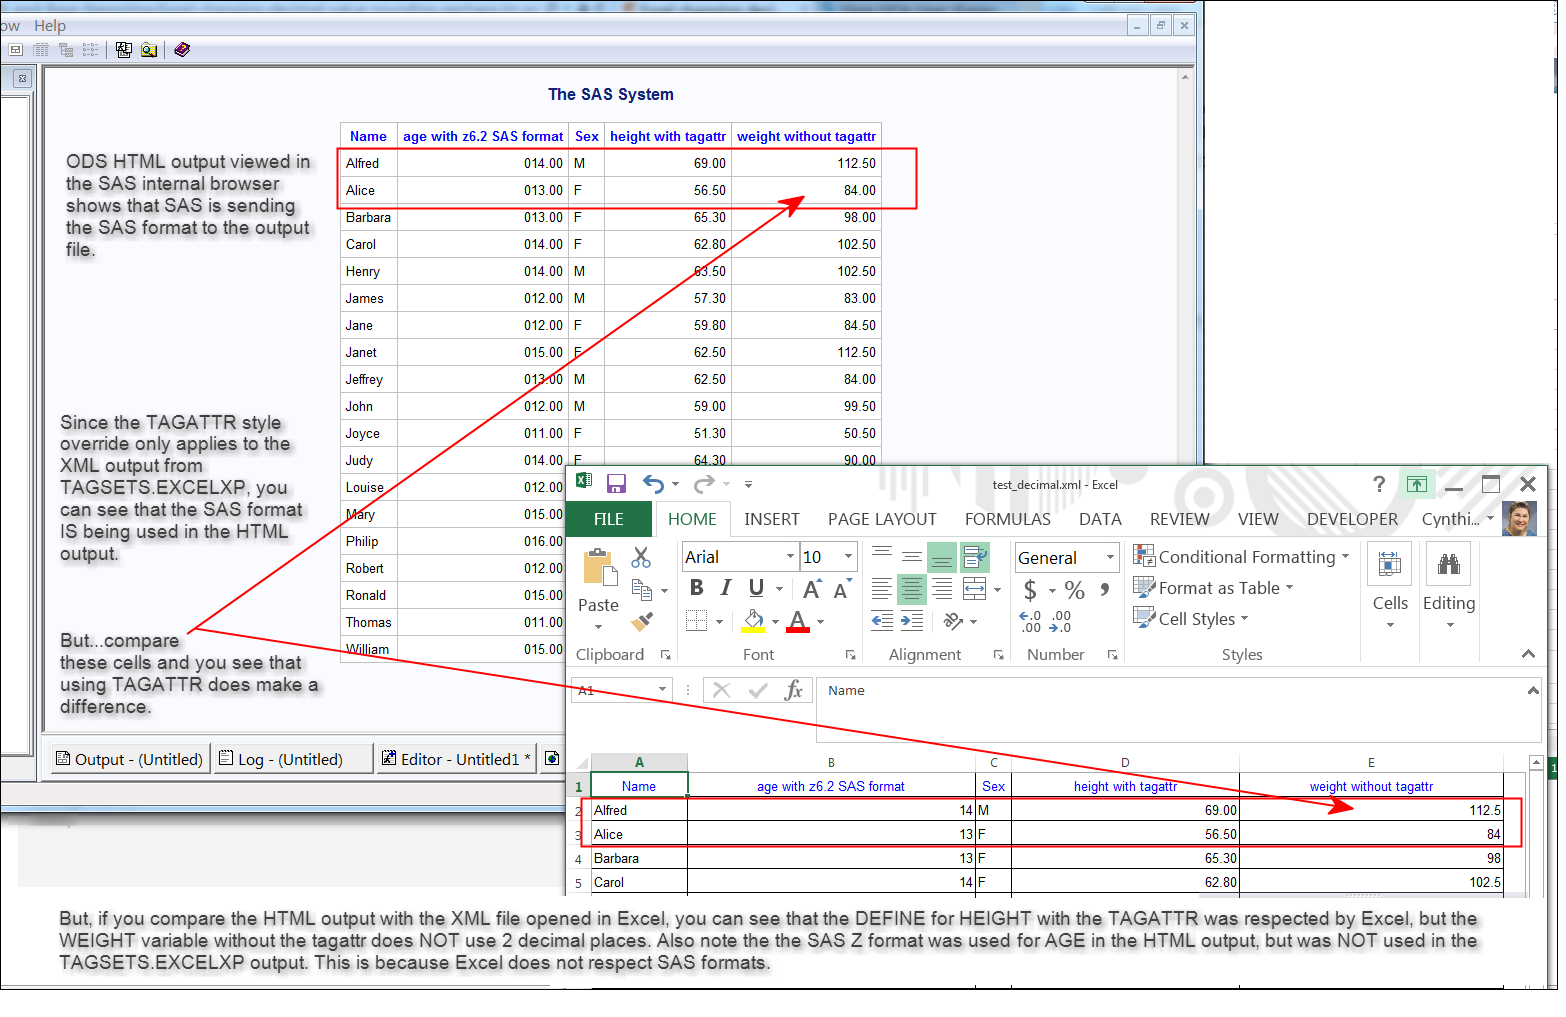Apply comma style number format
Screen dimensions: 1566x1017
pos(1105,590)
